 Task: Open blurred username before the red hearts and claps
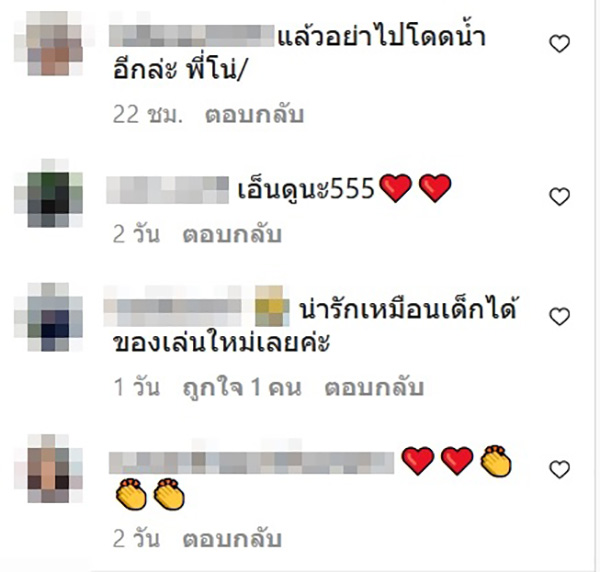pyautogui.click(x=251, y=463)
